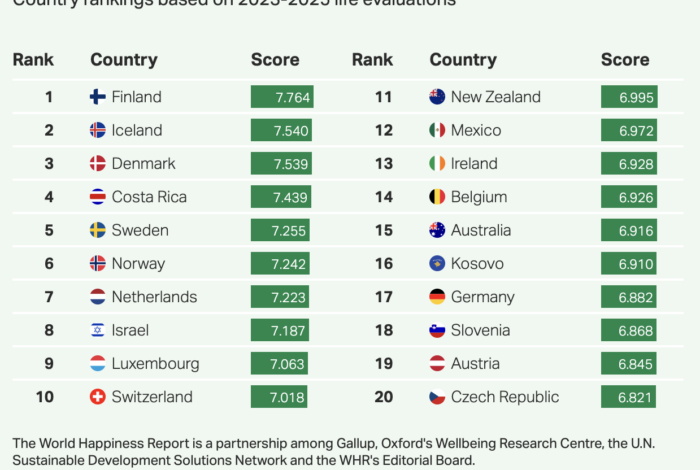Click the Israel flag icon

(x=98, y=330)
